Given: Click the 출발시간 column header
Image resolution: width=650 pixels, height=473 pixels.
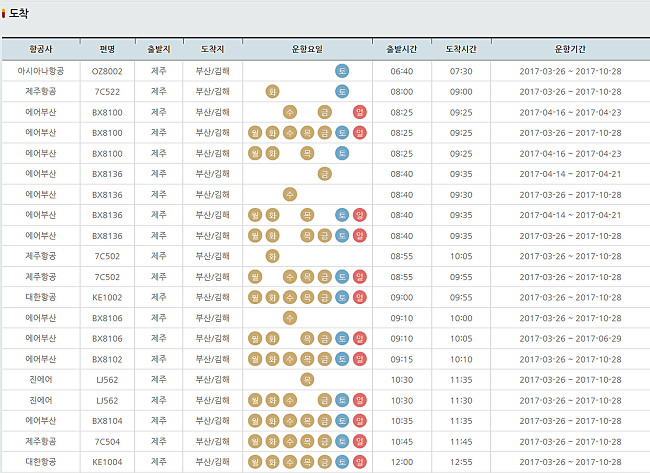Looking at the screenshot, I should coord(402,49).
